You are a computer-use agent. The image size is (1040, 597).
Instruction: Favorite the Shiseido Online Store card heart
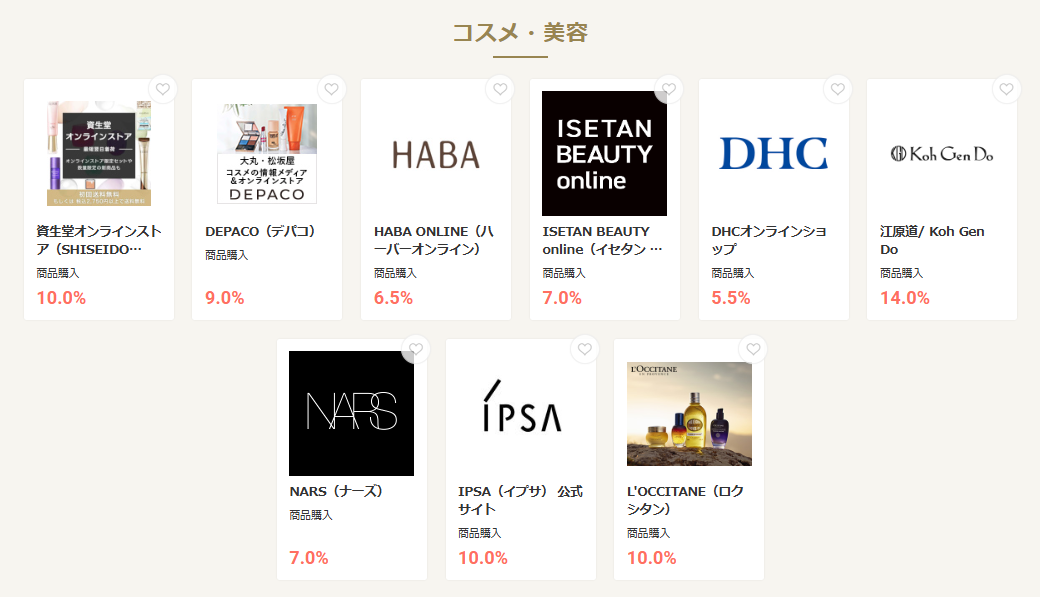(x=162, y=89)
